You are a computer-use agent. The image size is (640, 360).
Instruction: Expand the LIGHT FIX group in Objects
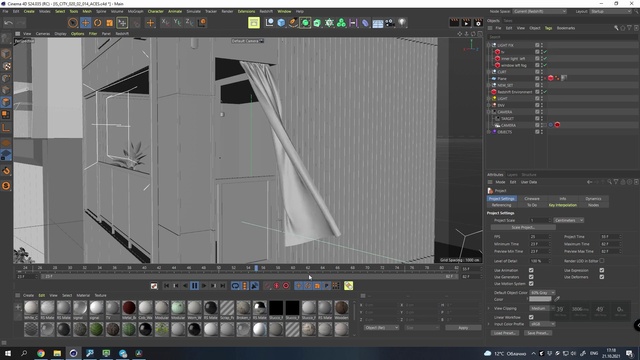(489, 45)
